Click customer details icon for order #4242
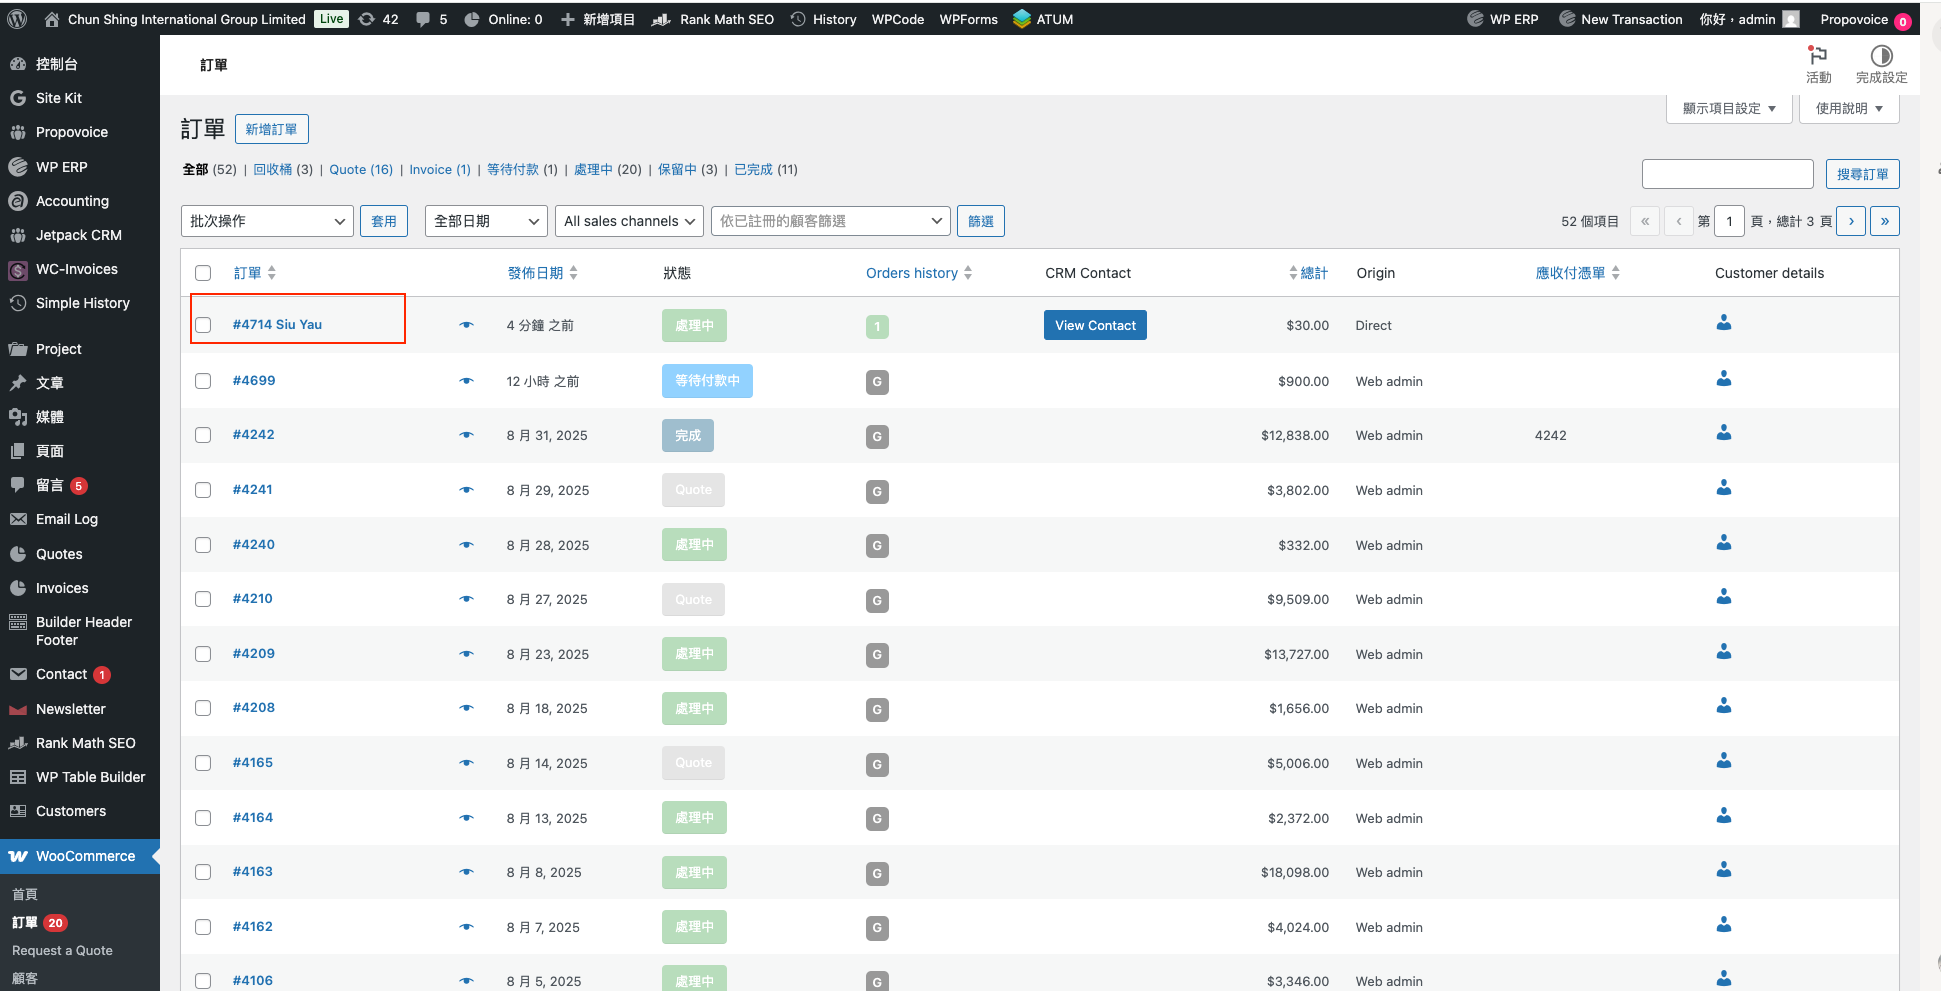The height and width of the screenshot is (991, 1941). pyautogui.click(x=1723, y=433)
